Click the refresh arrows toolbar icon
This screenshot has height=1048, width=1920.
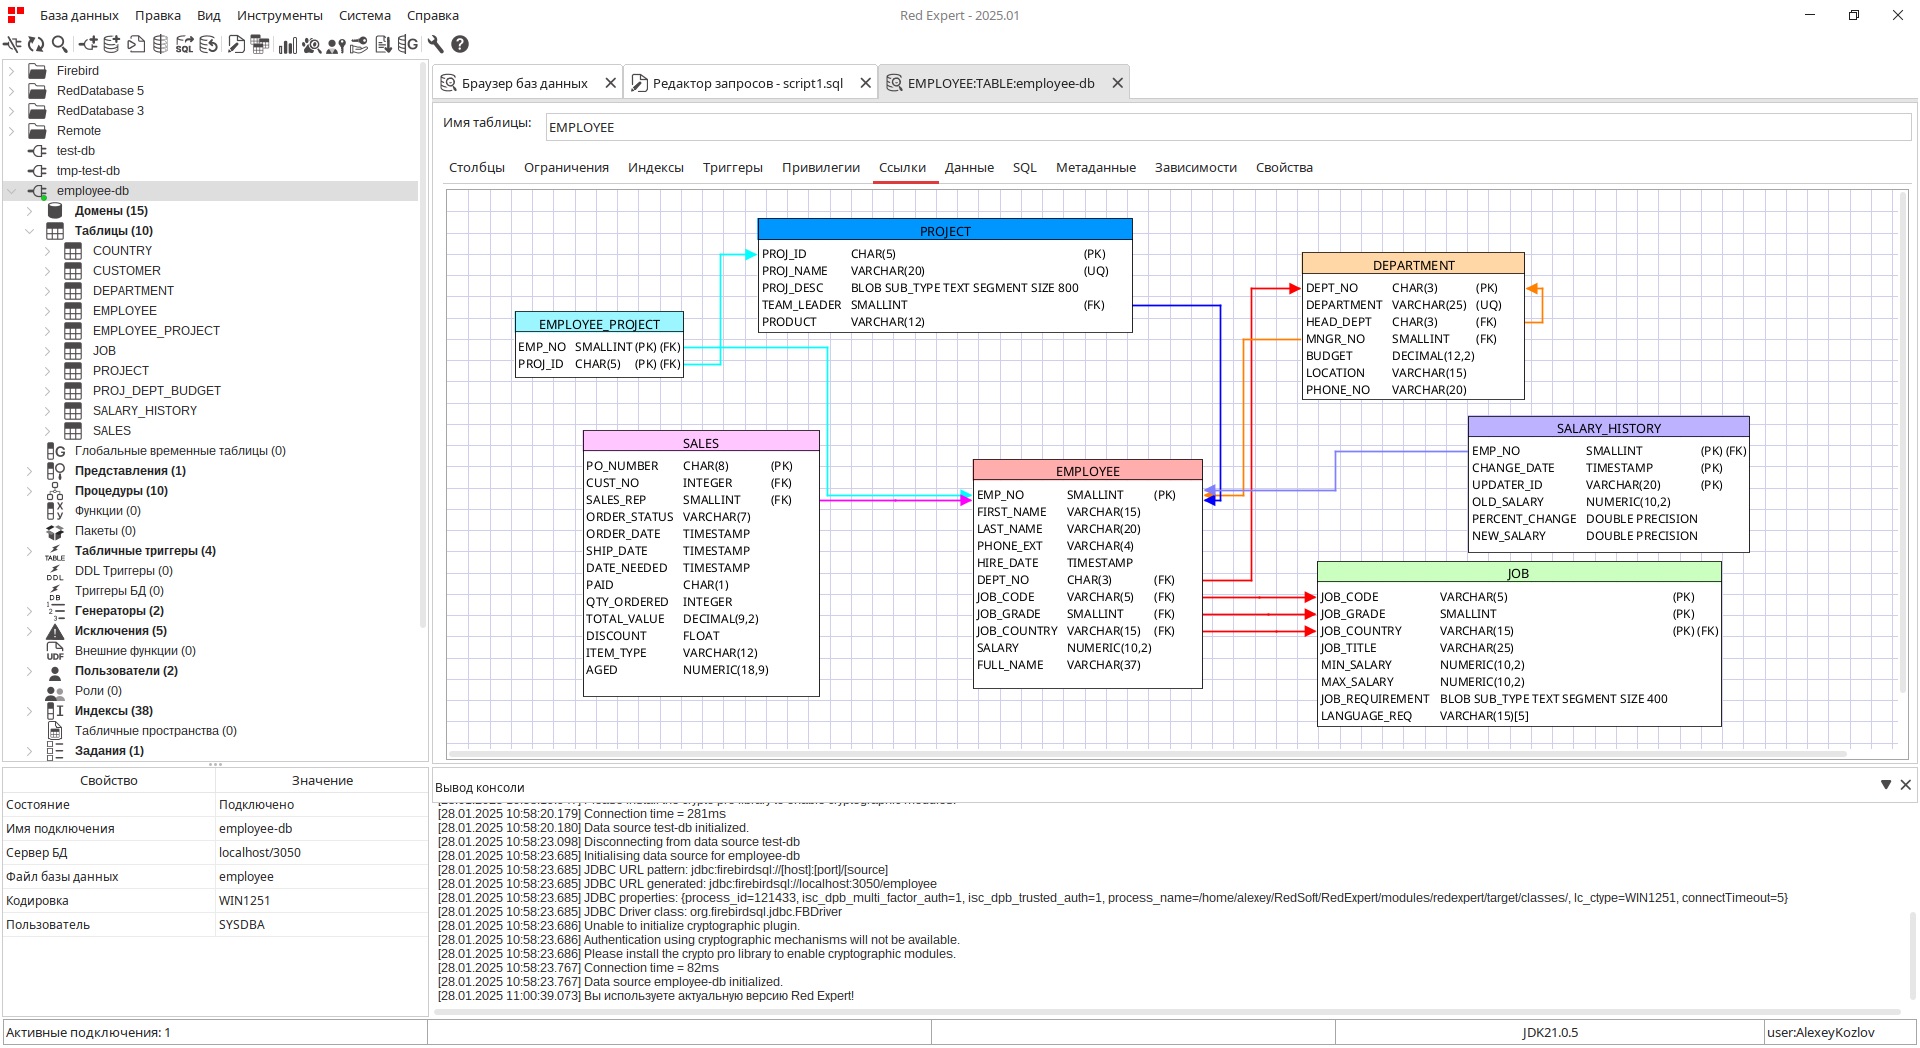[x=36, y=44]
